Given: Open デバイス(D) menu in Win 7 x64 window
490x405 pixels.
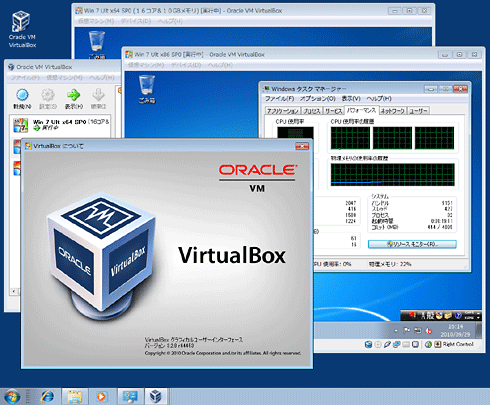Looking at the screenshot, I should [136, 21].
